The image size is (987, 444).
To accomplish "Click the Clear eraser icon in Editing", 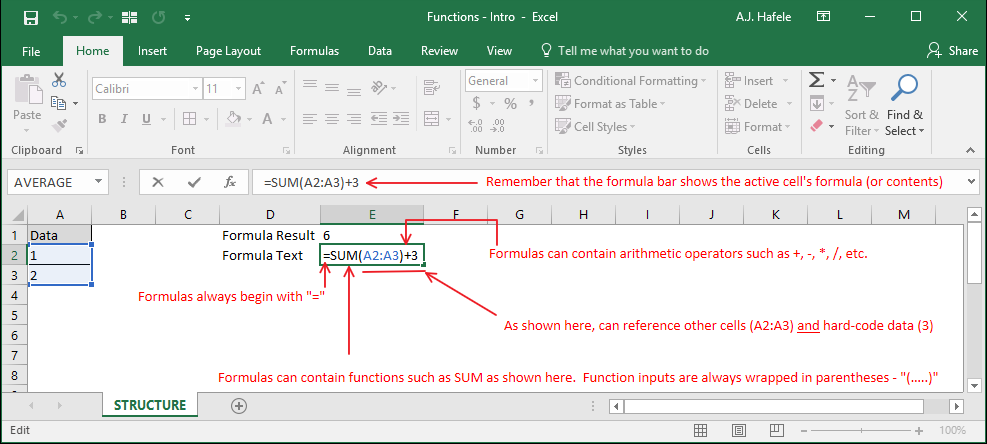I will (x=816, y=125).
